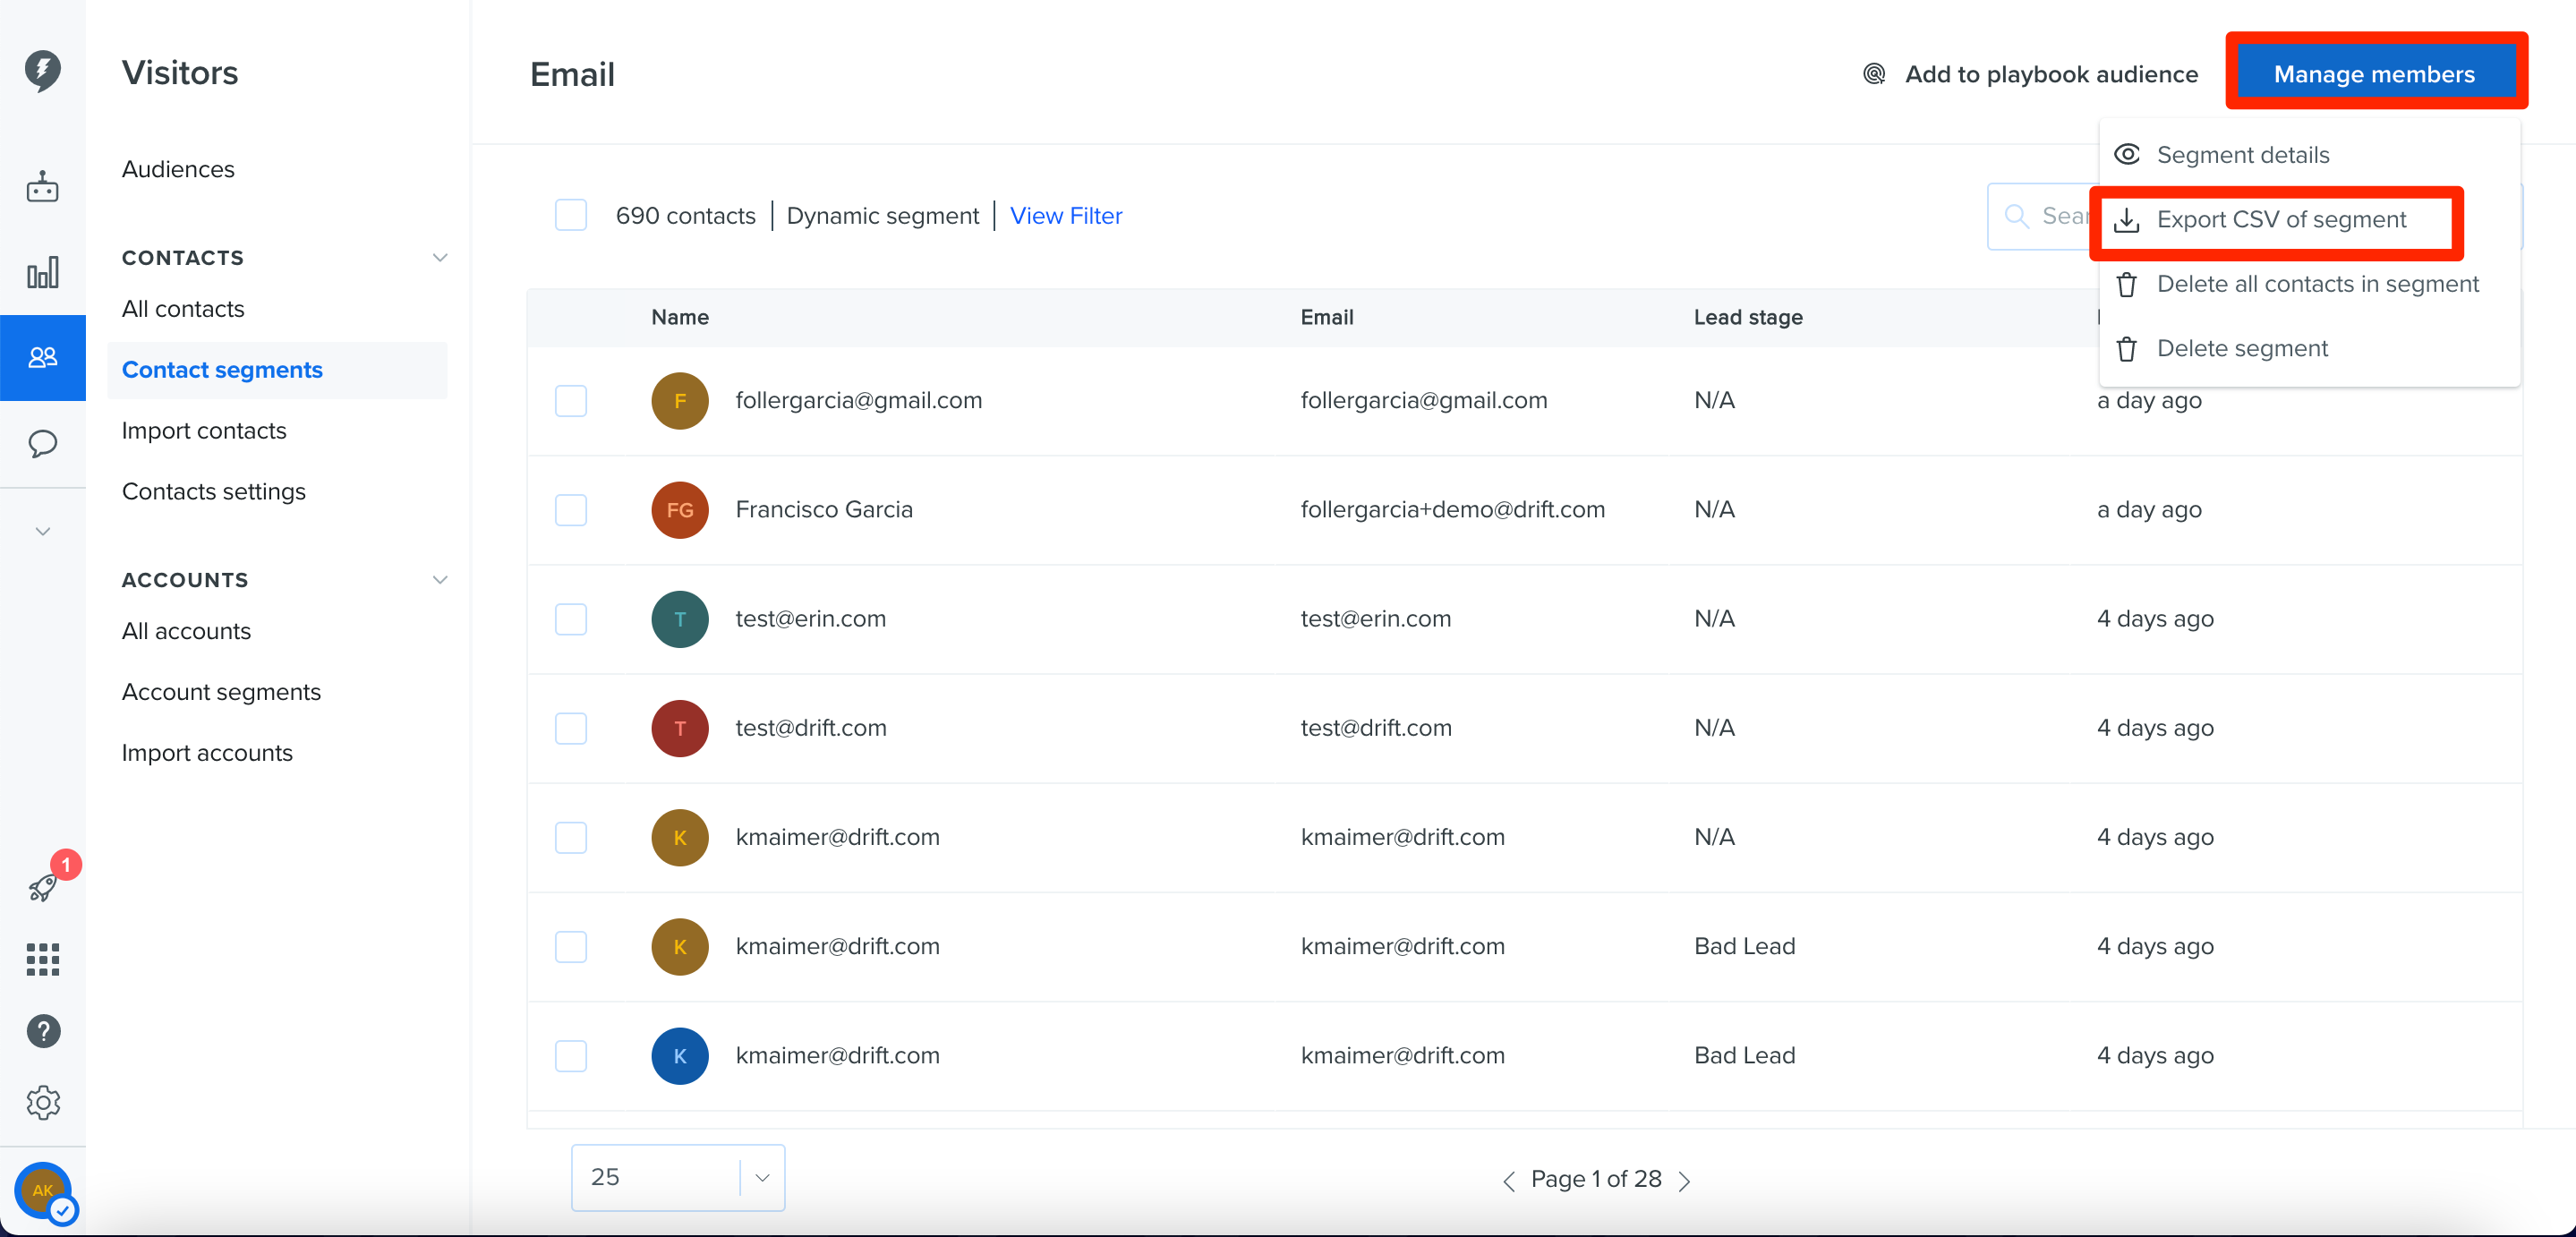
Task: Open the View Filter link
Action: click(1066, 216)
